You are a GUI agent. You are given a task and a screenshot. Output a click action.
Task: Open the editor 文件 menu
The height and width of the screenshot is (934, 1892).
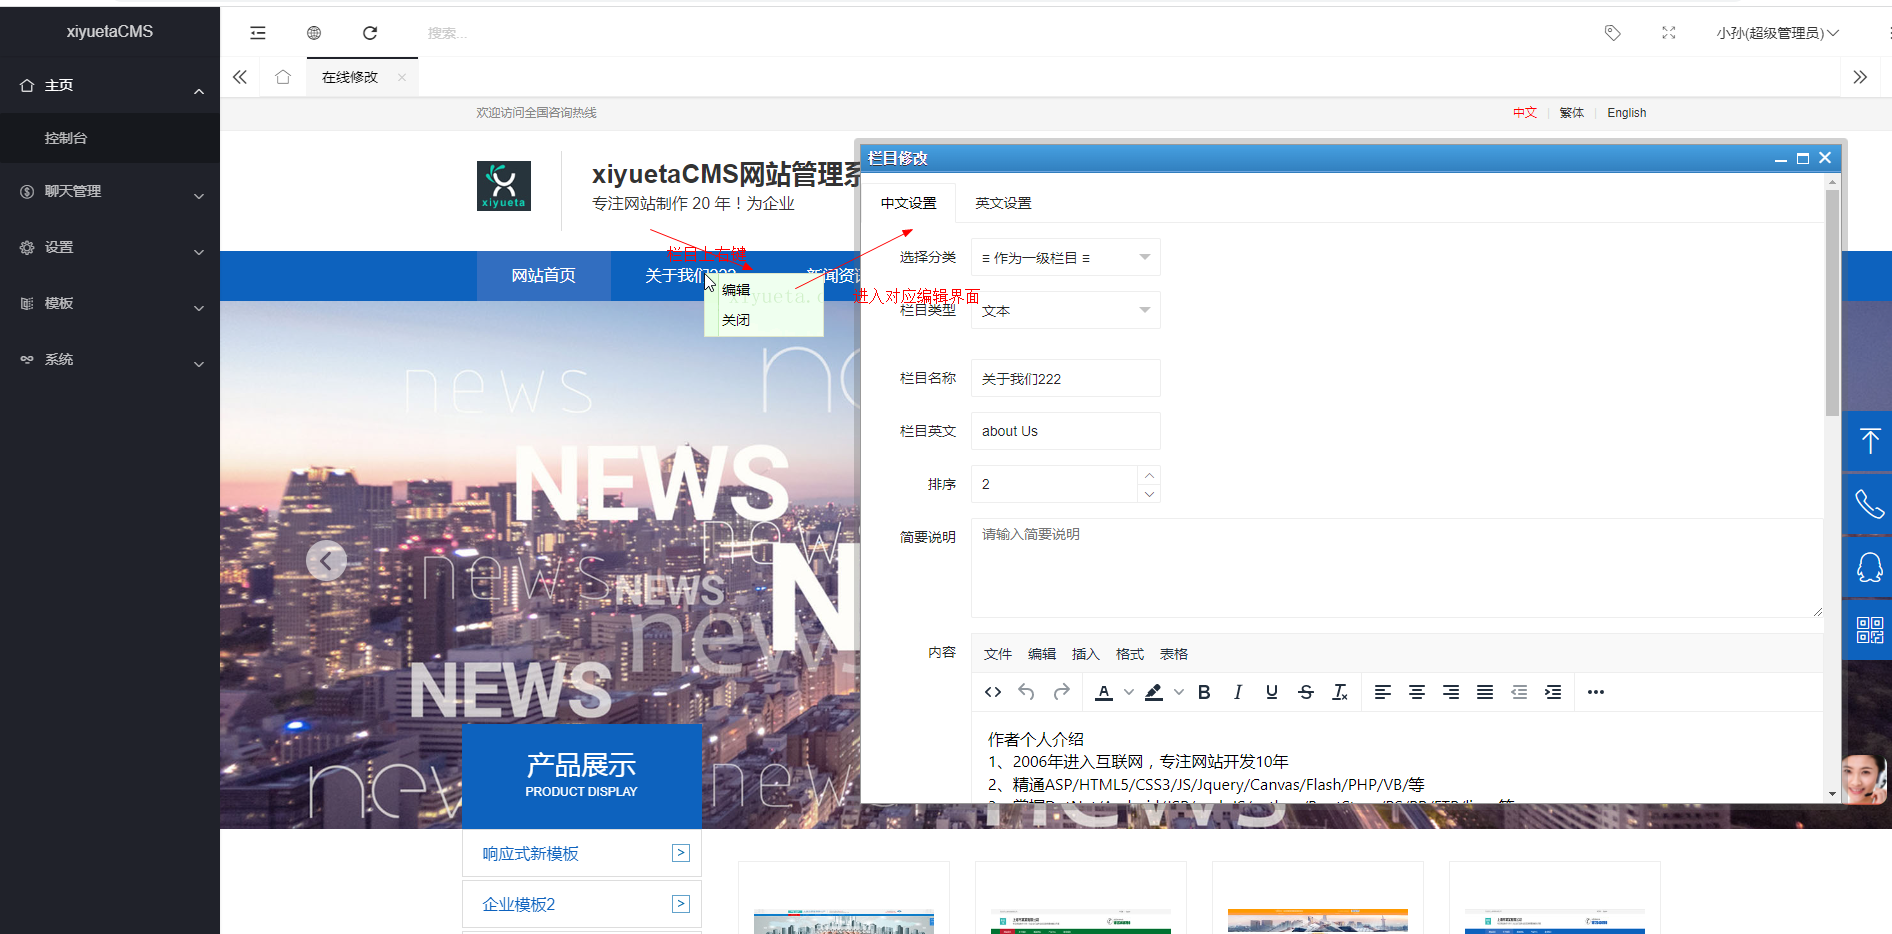998,654
